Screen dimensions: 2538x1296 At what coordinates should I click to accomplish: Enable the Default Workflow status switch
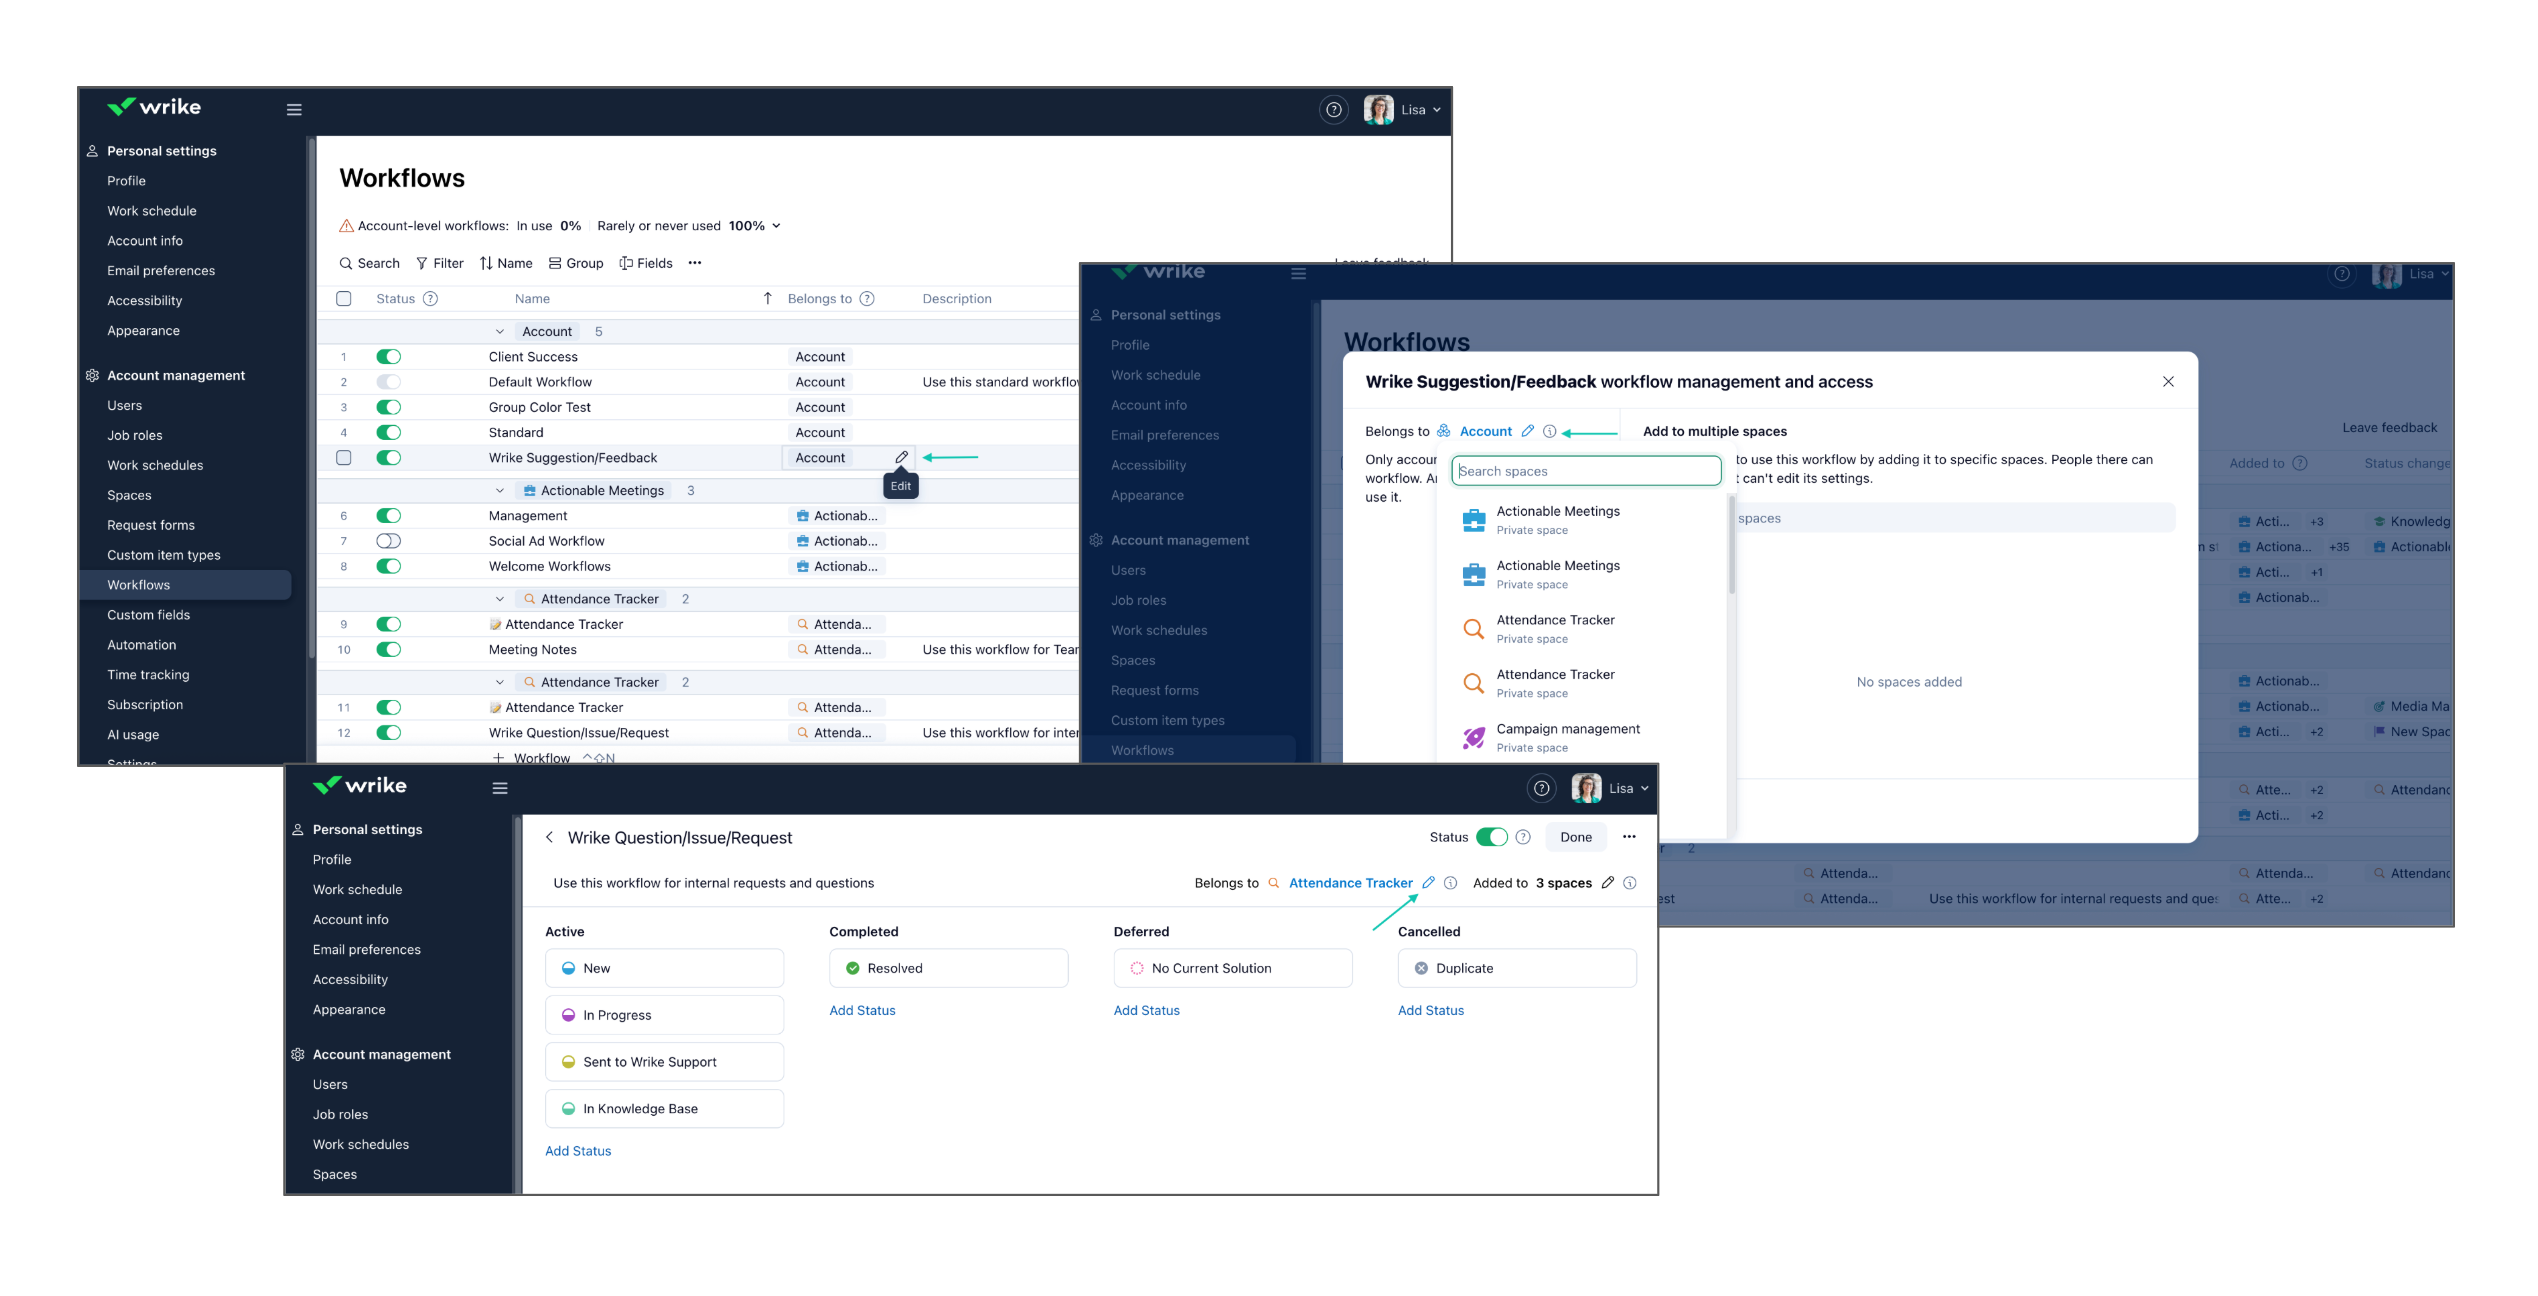coord(388,382)
